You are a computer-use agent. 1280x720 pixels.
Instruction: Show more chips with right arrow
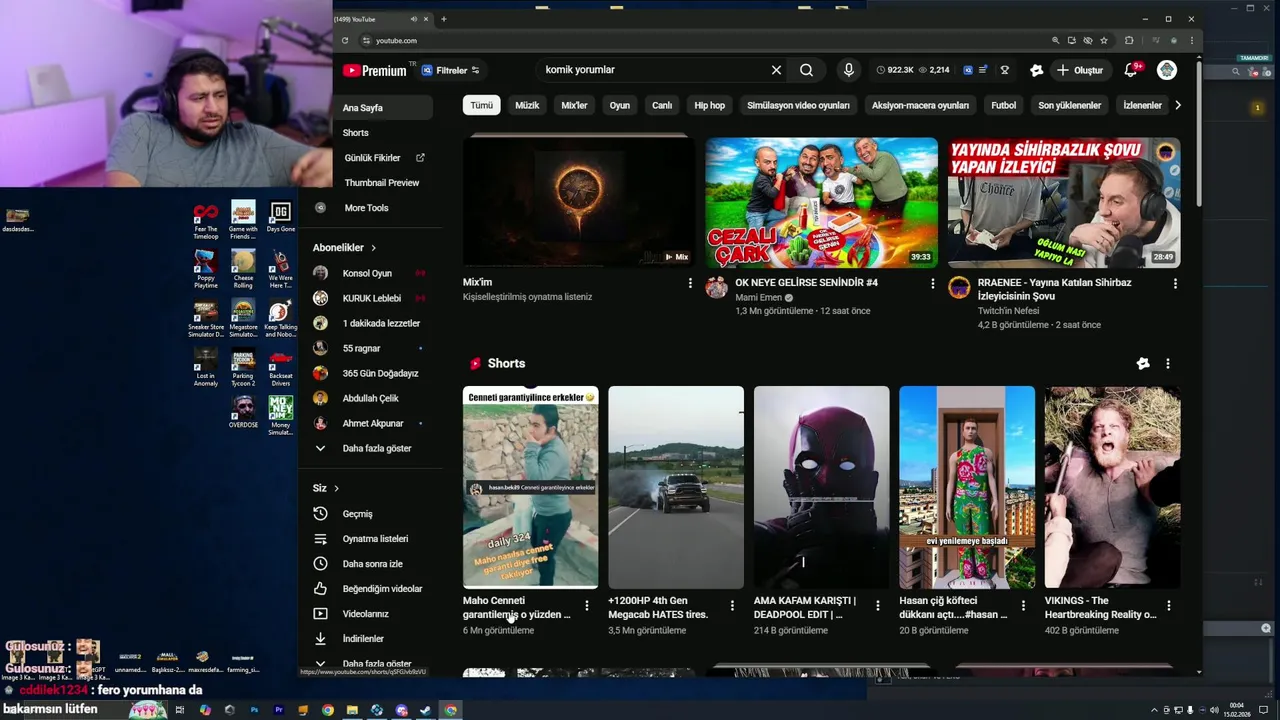pos(1177,105)
